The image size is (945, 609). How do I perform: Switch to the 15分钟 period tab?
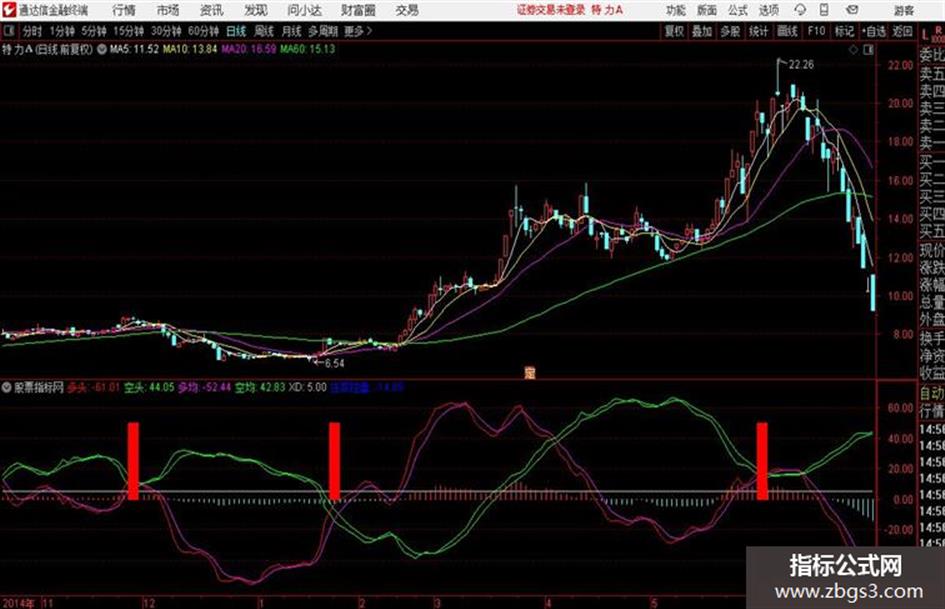tap(129, 31)
